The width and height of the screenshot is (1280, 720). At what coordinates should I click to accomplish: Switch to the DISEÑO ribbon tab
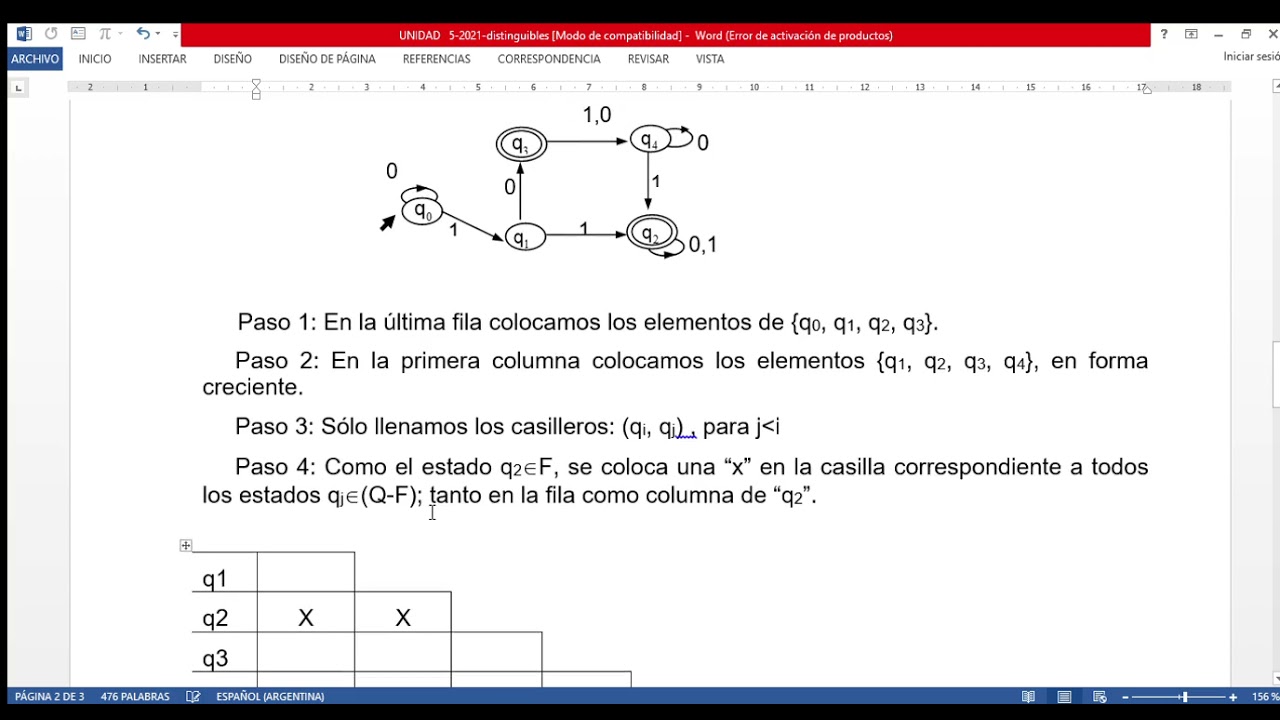pos(232,59)
